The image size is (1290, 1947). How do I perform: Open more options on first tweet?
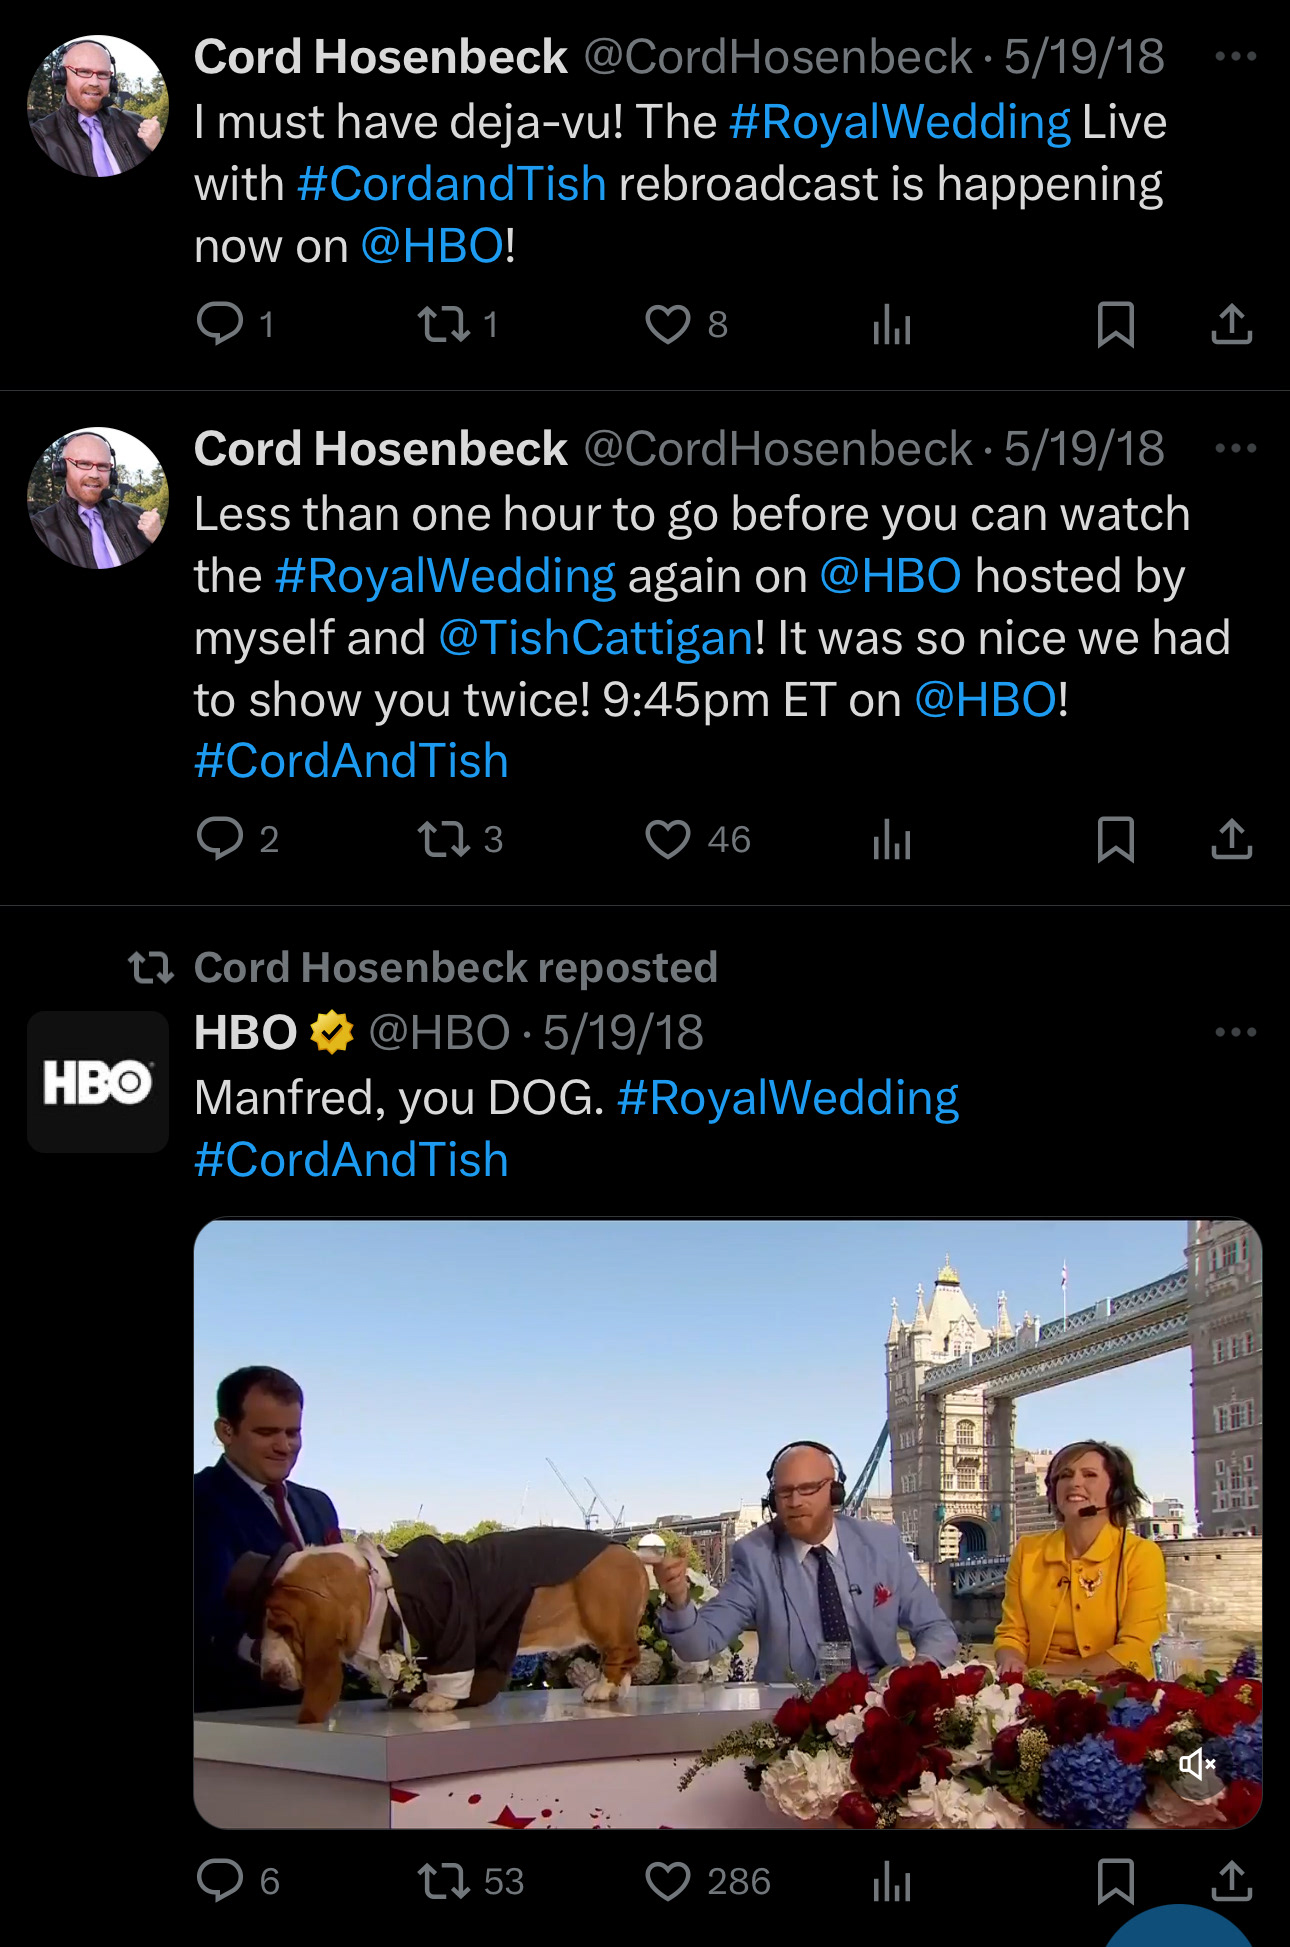pos(1235,57)
